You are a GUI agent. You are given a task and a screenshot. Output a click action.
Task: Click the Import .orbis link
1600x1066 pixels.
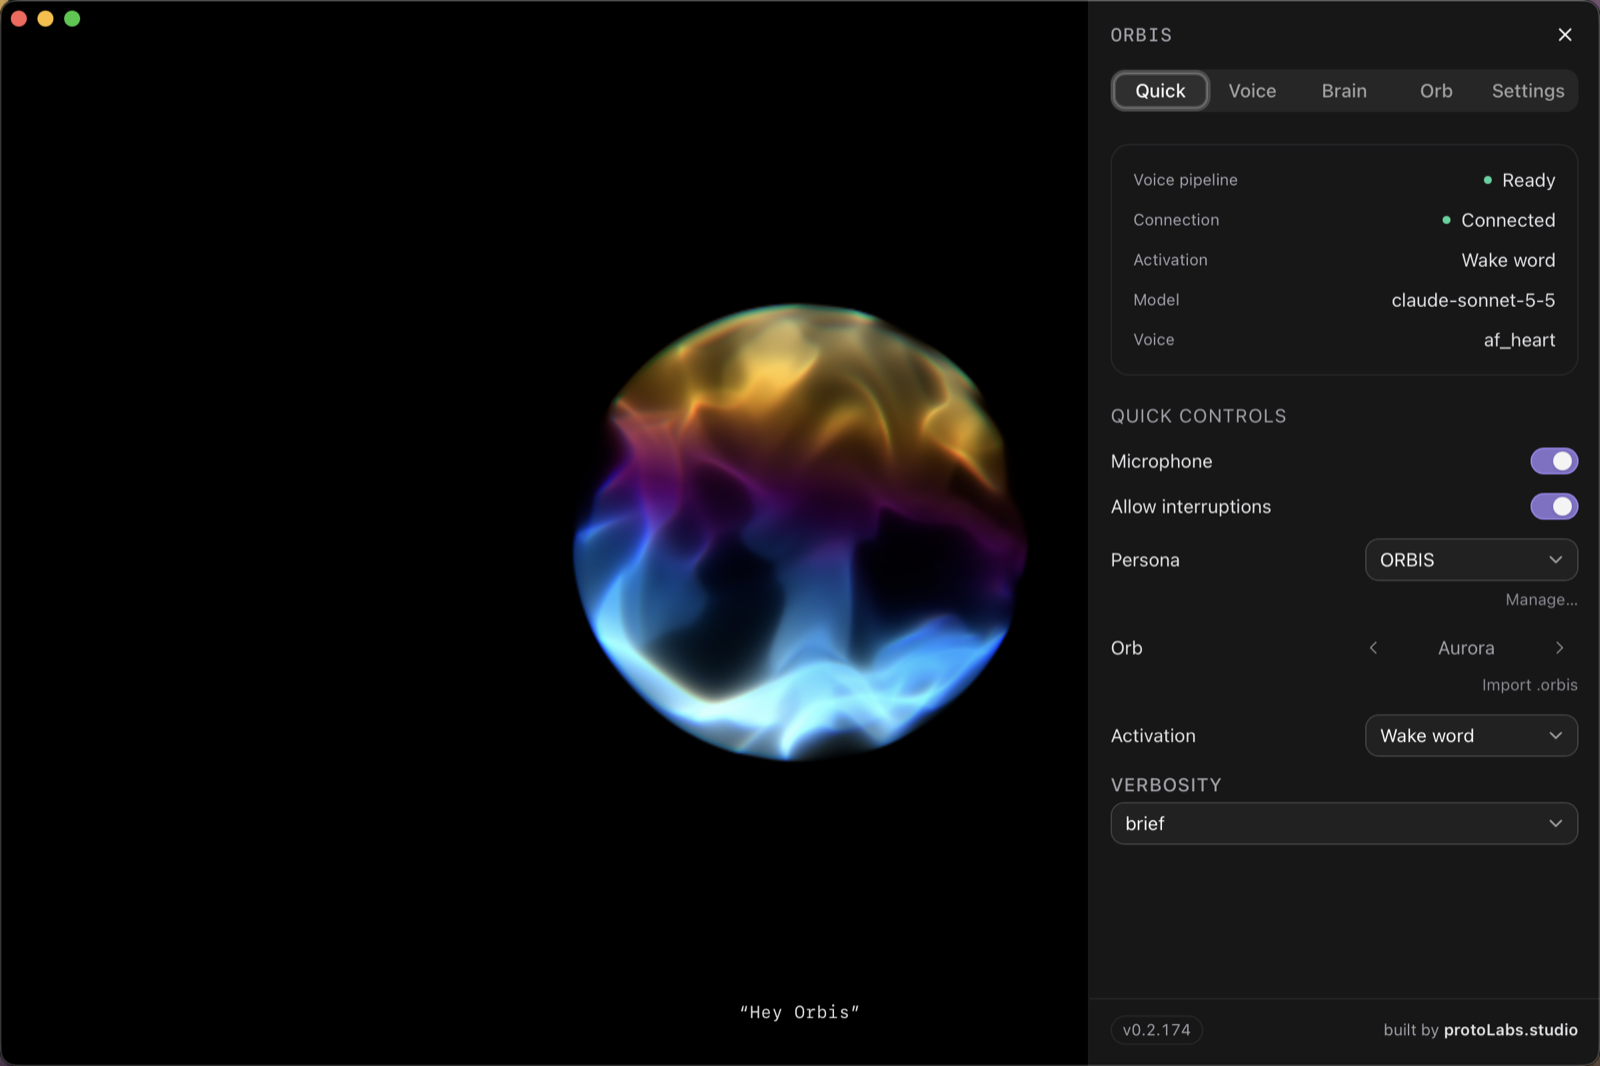point(1529,685)
